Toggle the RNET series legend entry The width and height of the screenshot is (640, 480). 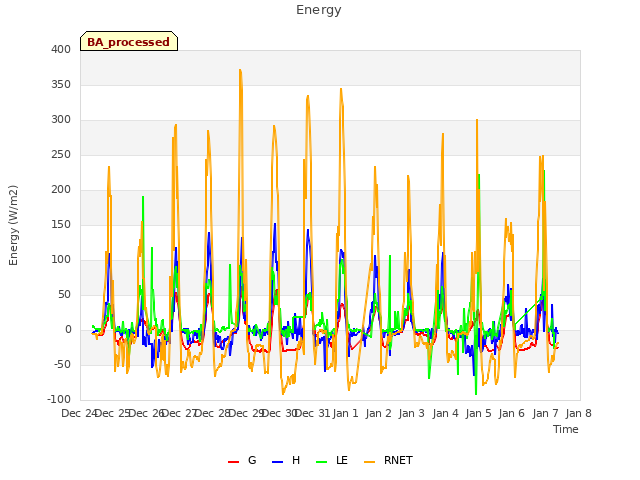388,460
